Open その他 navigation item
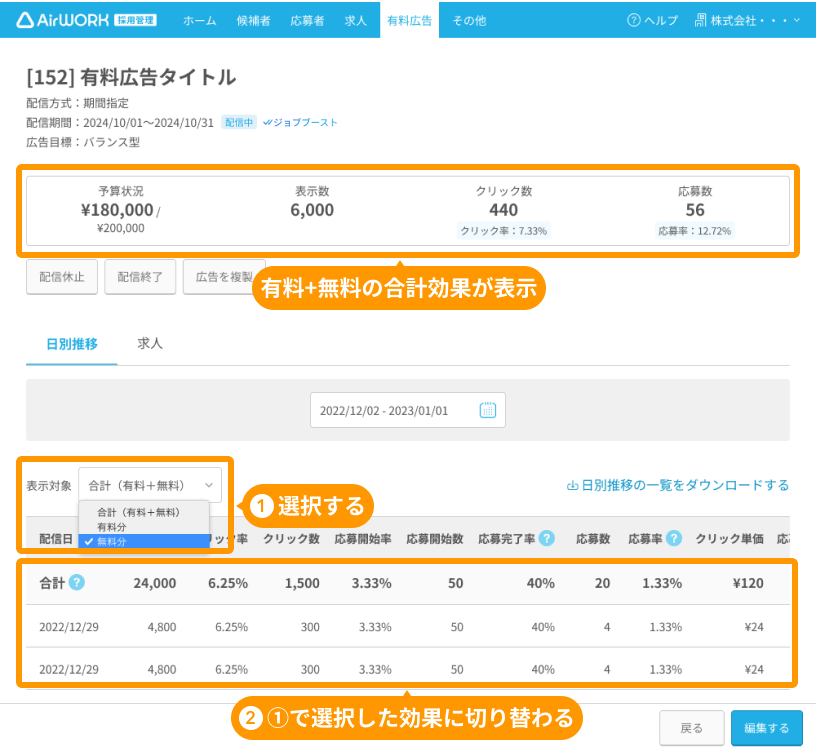The image size is (816, 752). pos(469,20)
